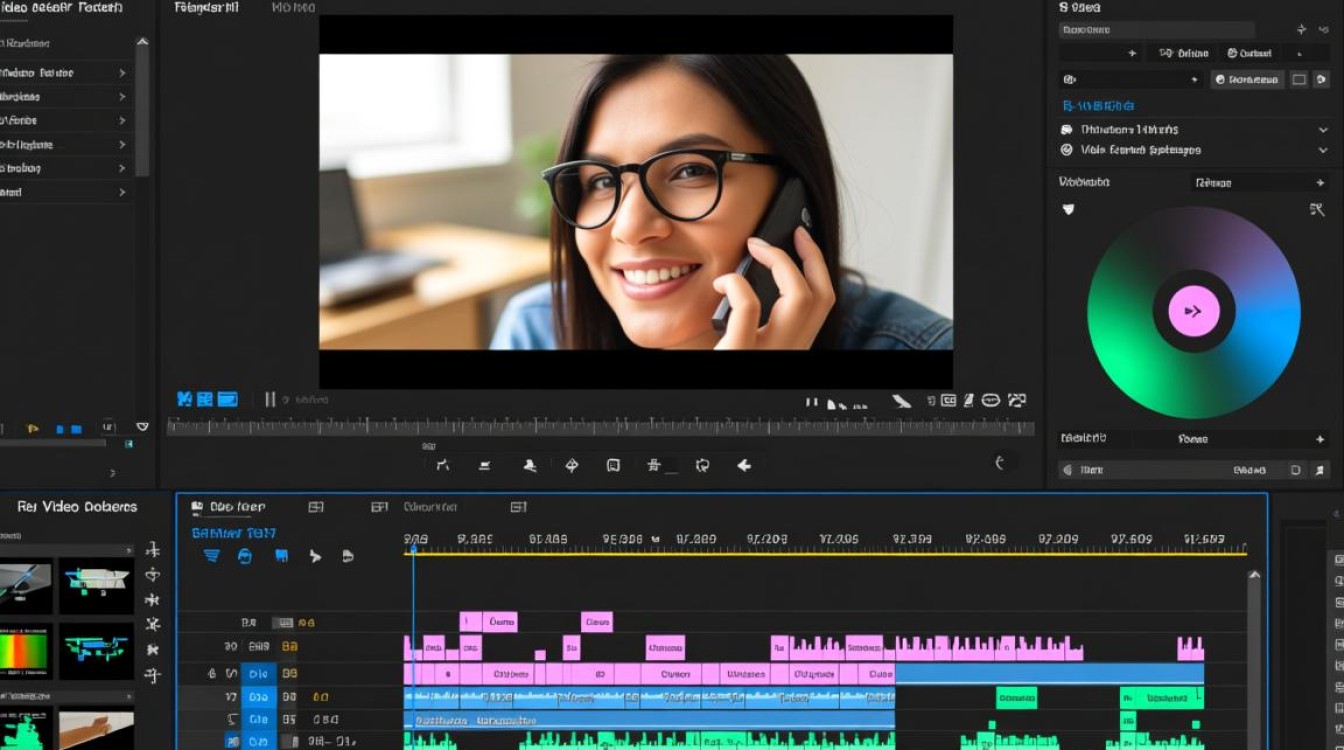Click the blue rectangle icon under the preview's left corner

coord(228,399)
